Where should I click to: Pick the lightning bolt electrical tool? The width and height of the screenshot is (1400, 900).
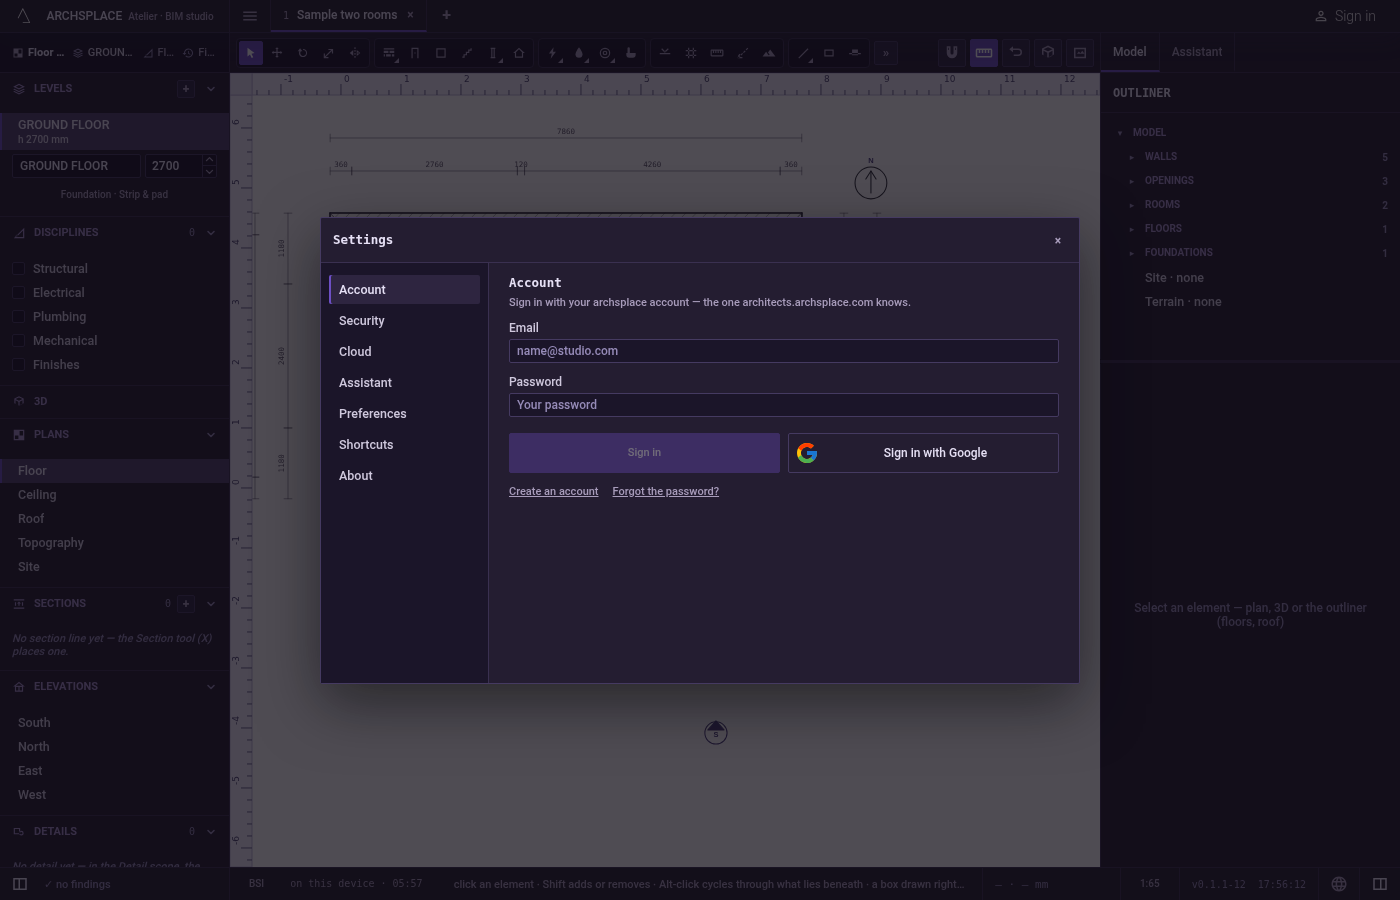click(553, 53)
